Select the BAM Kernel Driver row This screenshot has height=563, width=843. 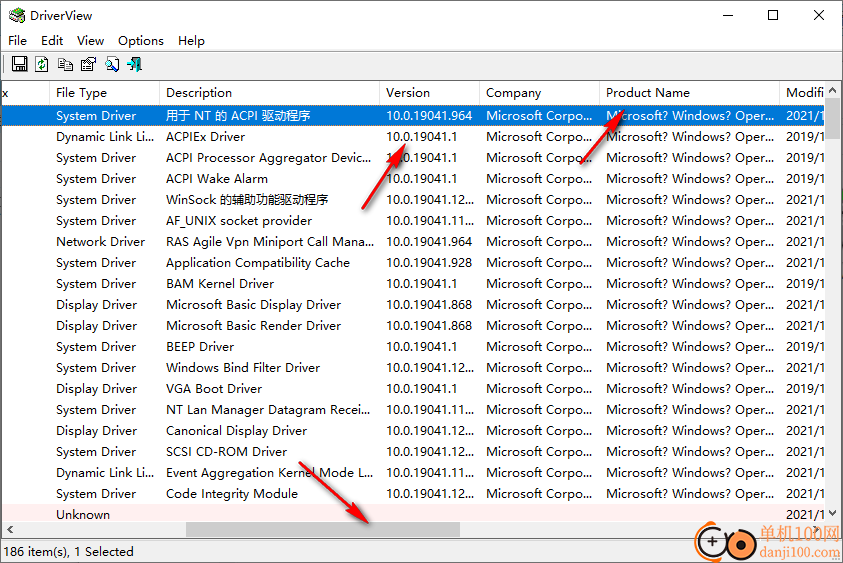pos(413,283)
